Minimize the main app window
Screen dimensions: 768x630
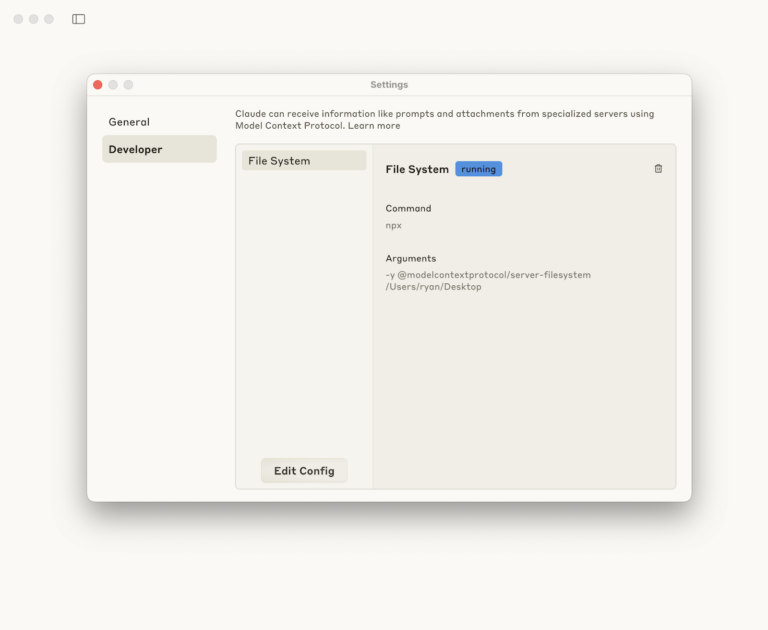33,19
